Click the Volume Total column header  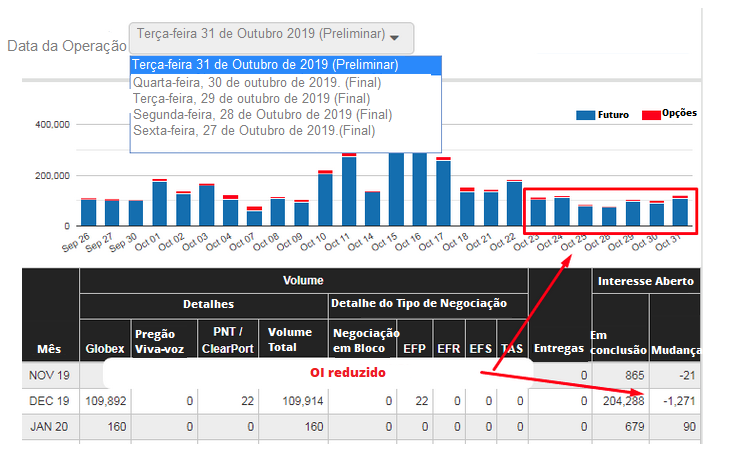pyautogui.click(x=289, y=339)
